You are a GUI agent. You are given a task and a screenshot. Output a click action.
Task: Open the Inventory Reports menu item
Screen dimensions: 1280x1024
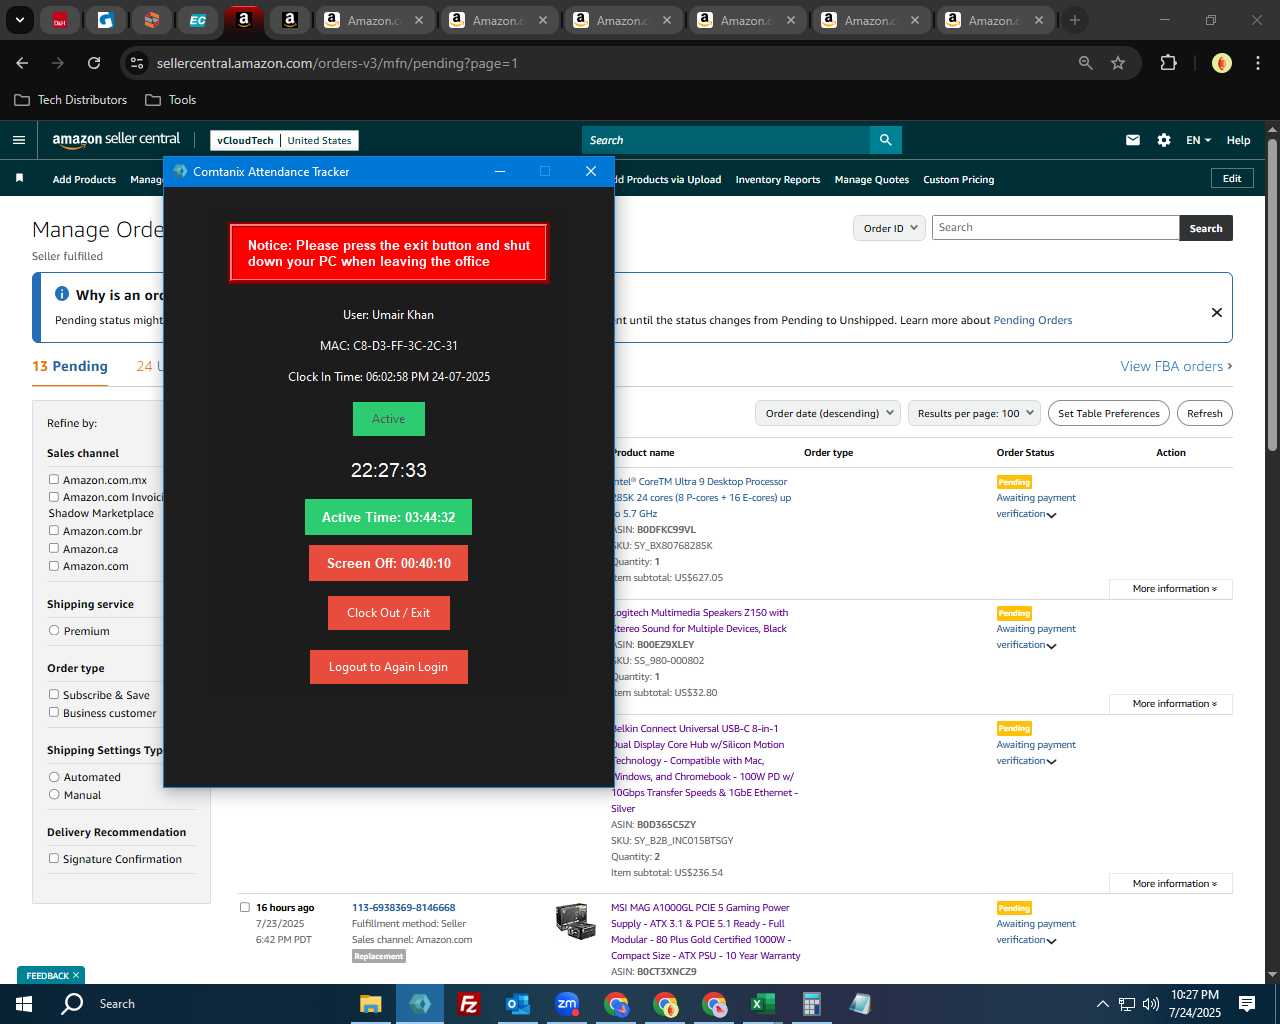(x=777, y=180)
